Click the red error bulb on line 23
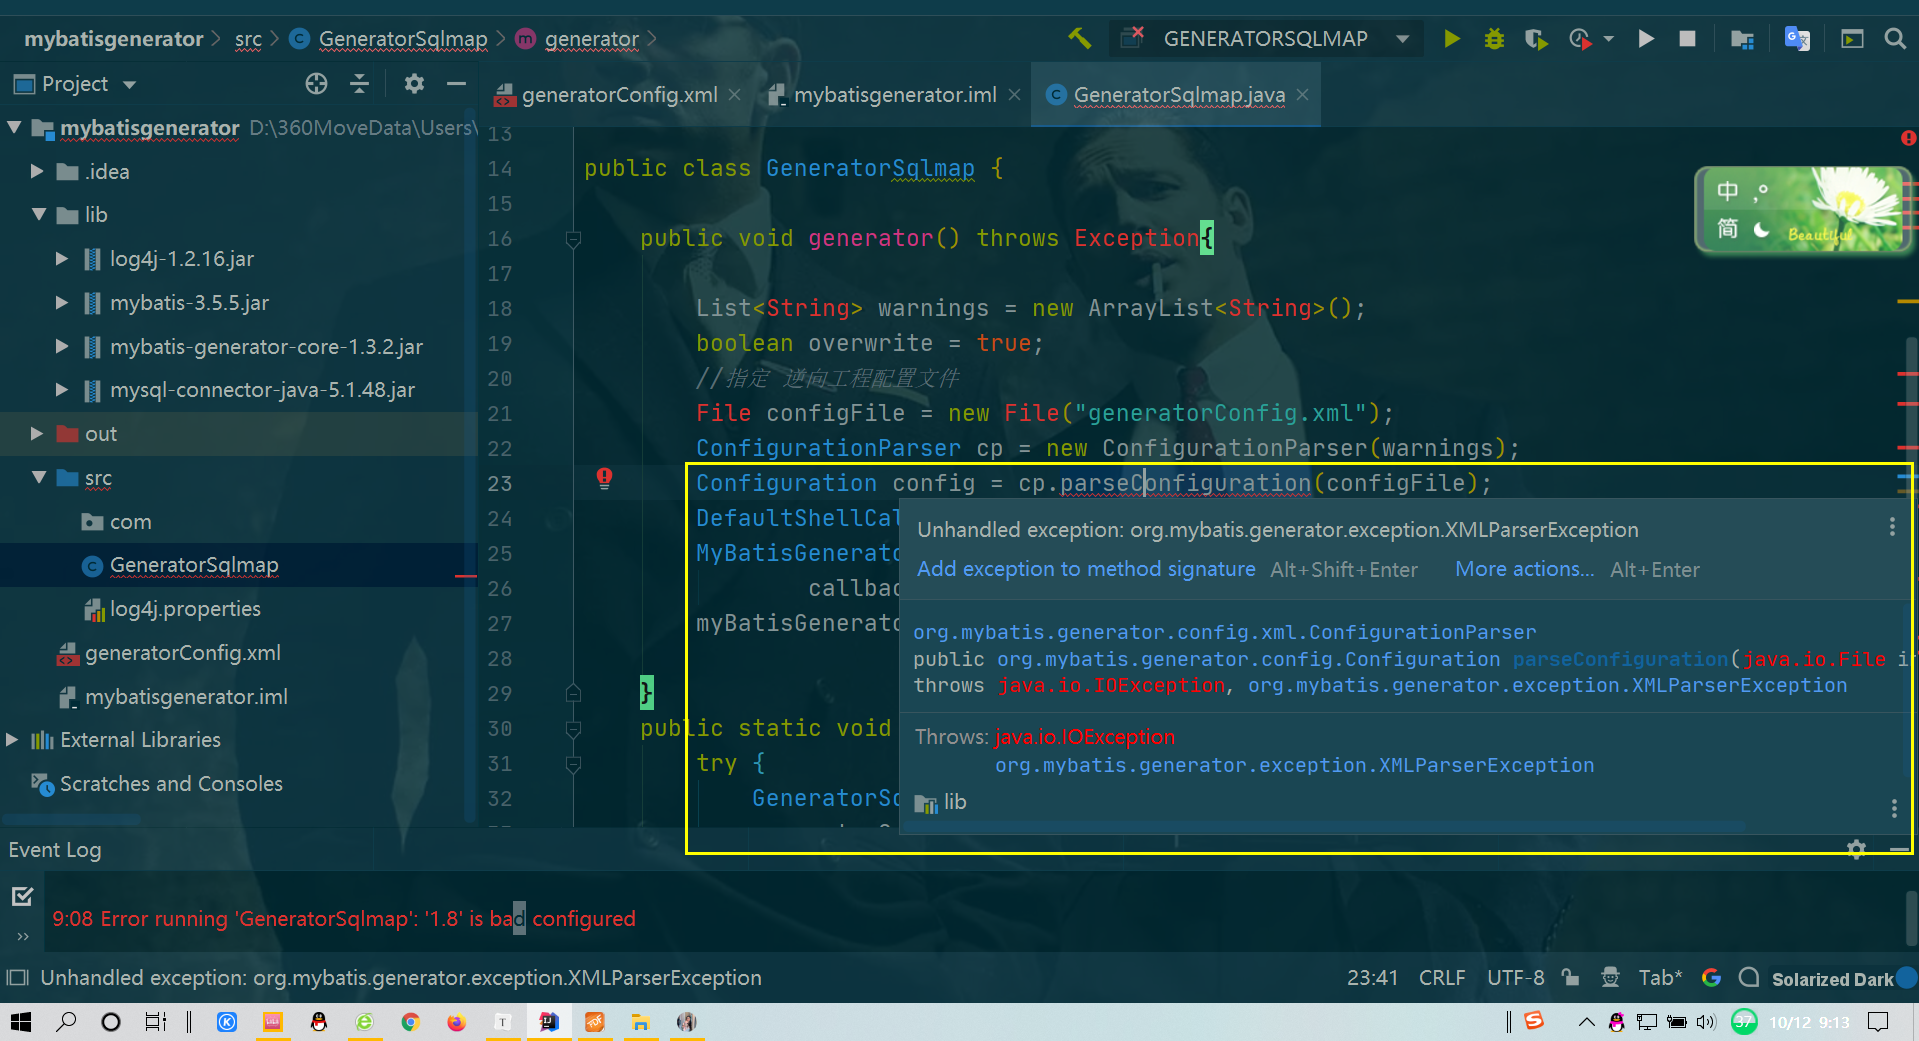Screen dimensions: 1919x1041 [604, 479]
